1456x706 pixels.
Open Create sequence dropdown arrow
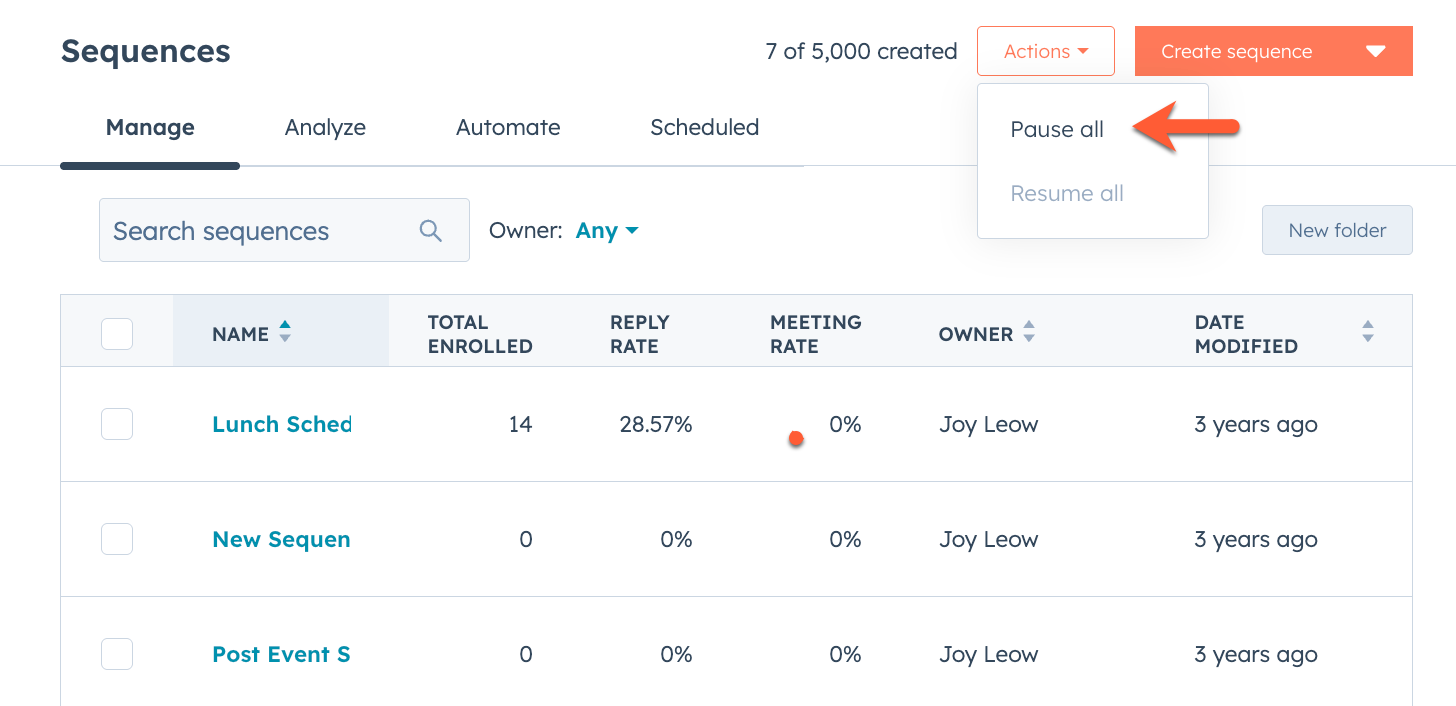point(1376,51)
